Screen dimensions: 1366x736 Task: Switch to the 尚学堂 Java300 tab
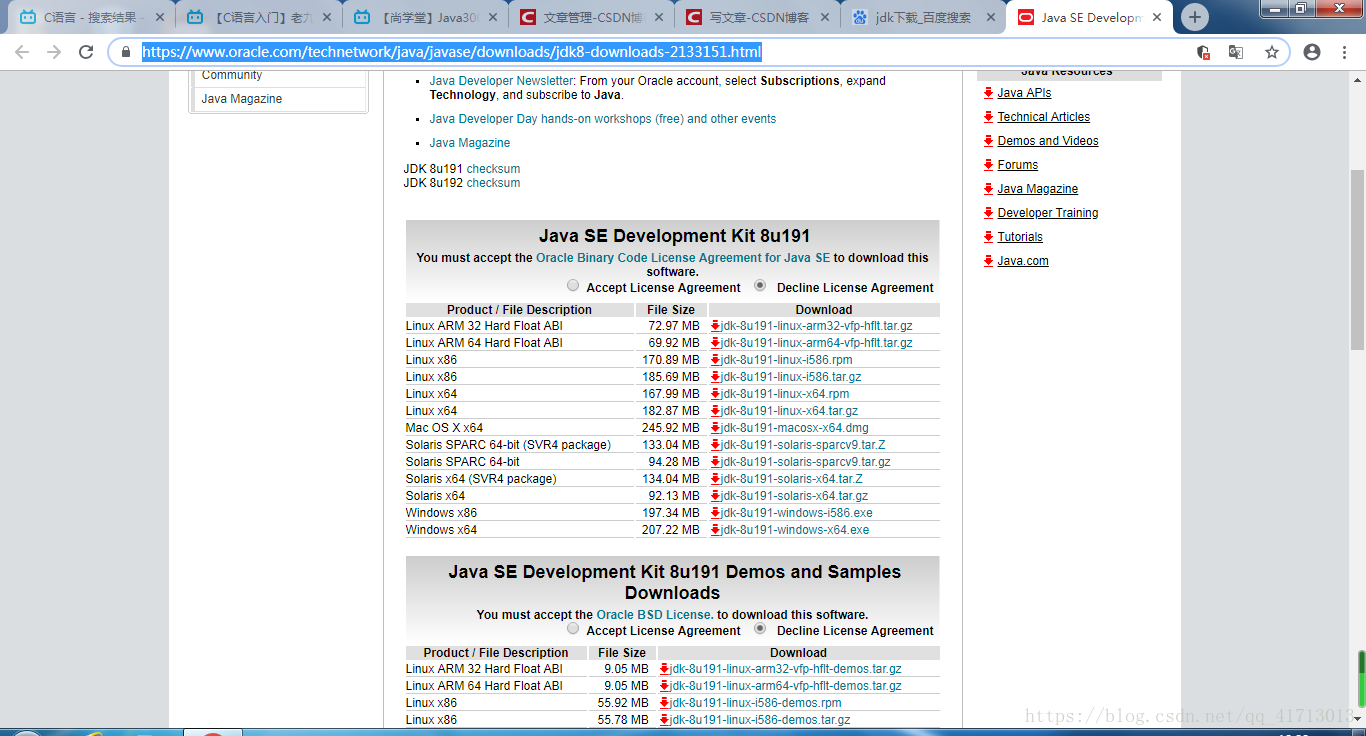pos(424,17)
